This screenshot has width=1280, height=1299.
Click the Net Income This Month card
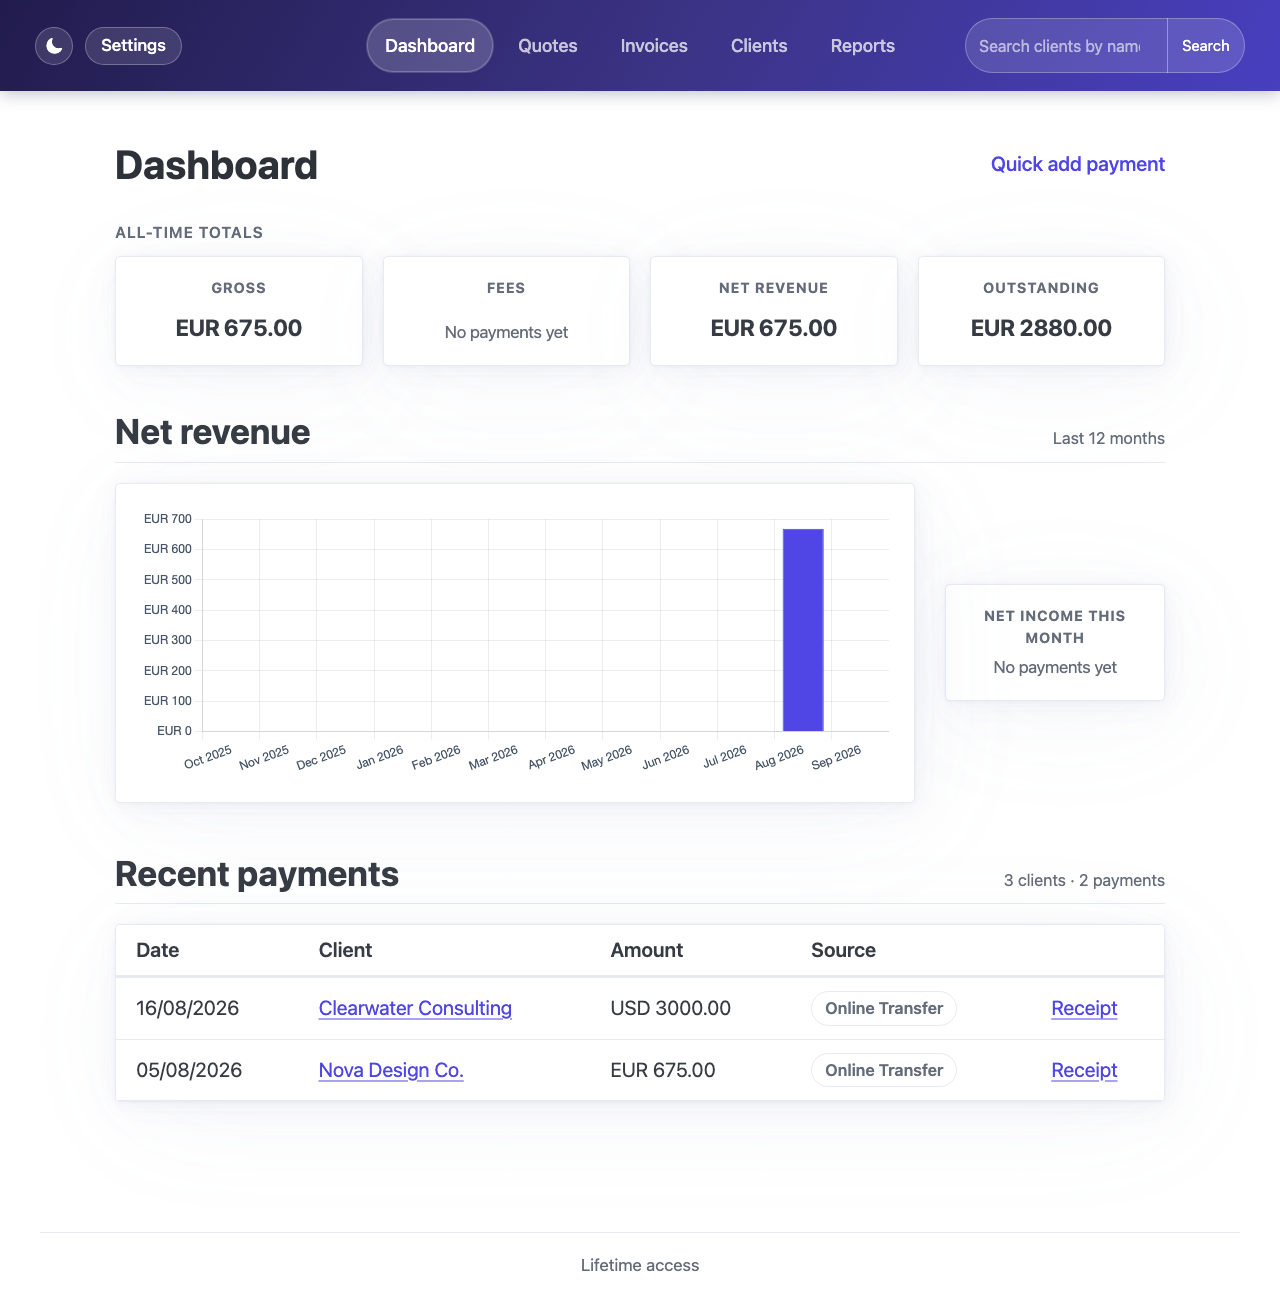pos(1055,642)
